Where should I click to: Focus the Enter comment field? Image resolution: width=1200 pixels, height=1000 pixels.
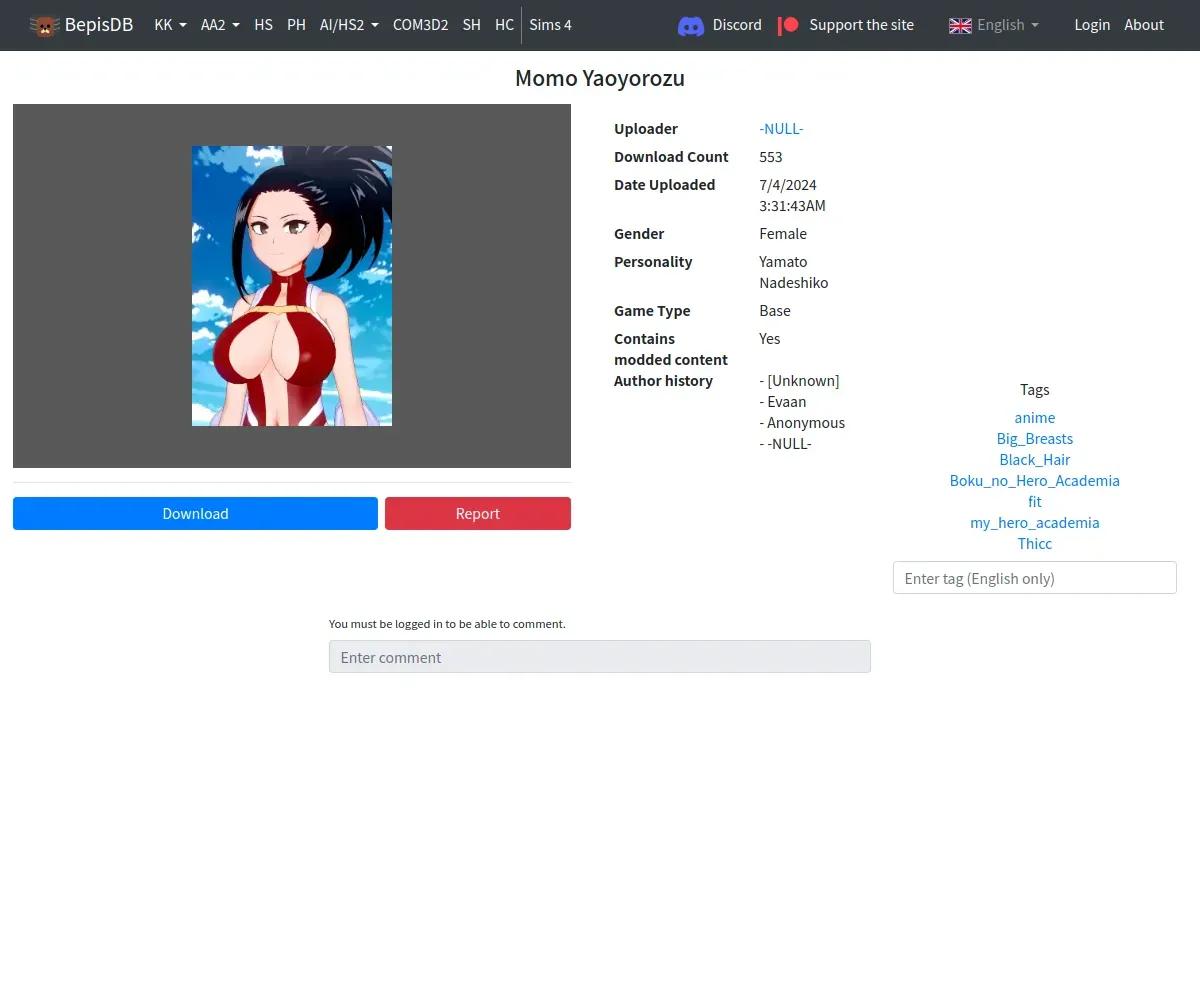600,657
